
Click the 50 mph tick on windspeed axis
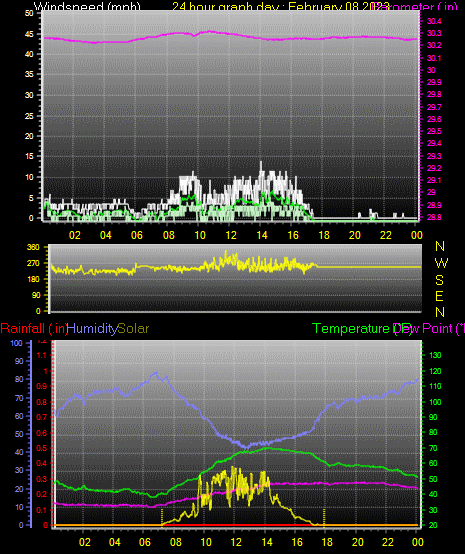tap(29, 13)
